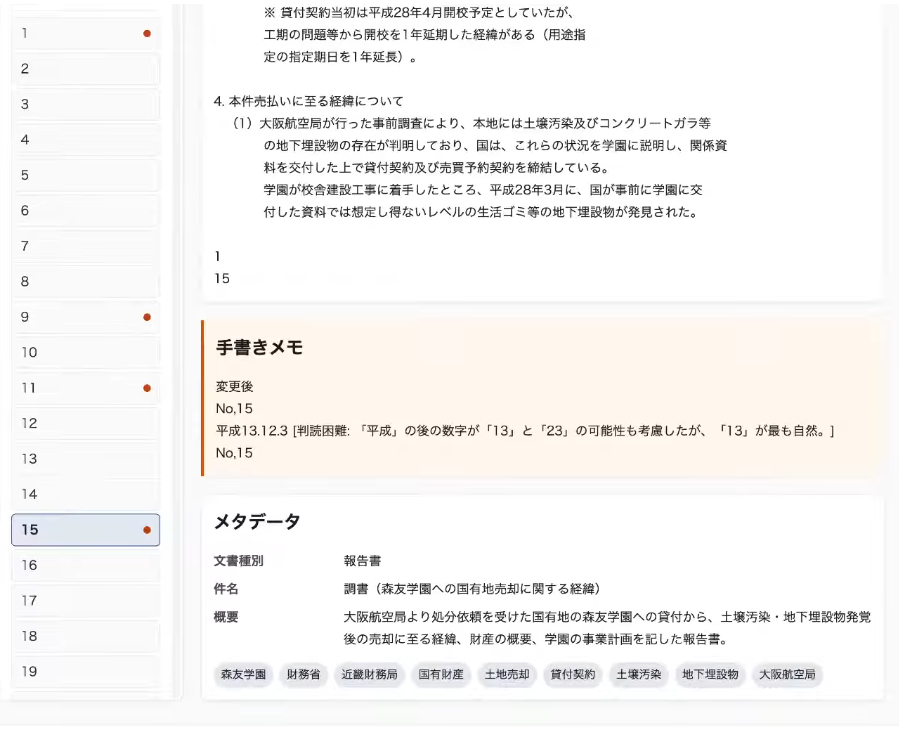Image resolution: width=899 pixels, height=729 pixels.
Task: Select the 近畿財務局 tag
Action: coord(369,675)
